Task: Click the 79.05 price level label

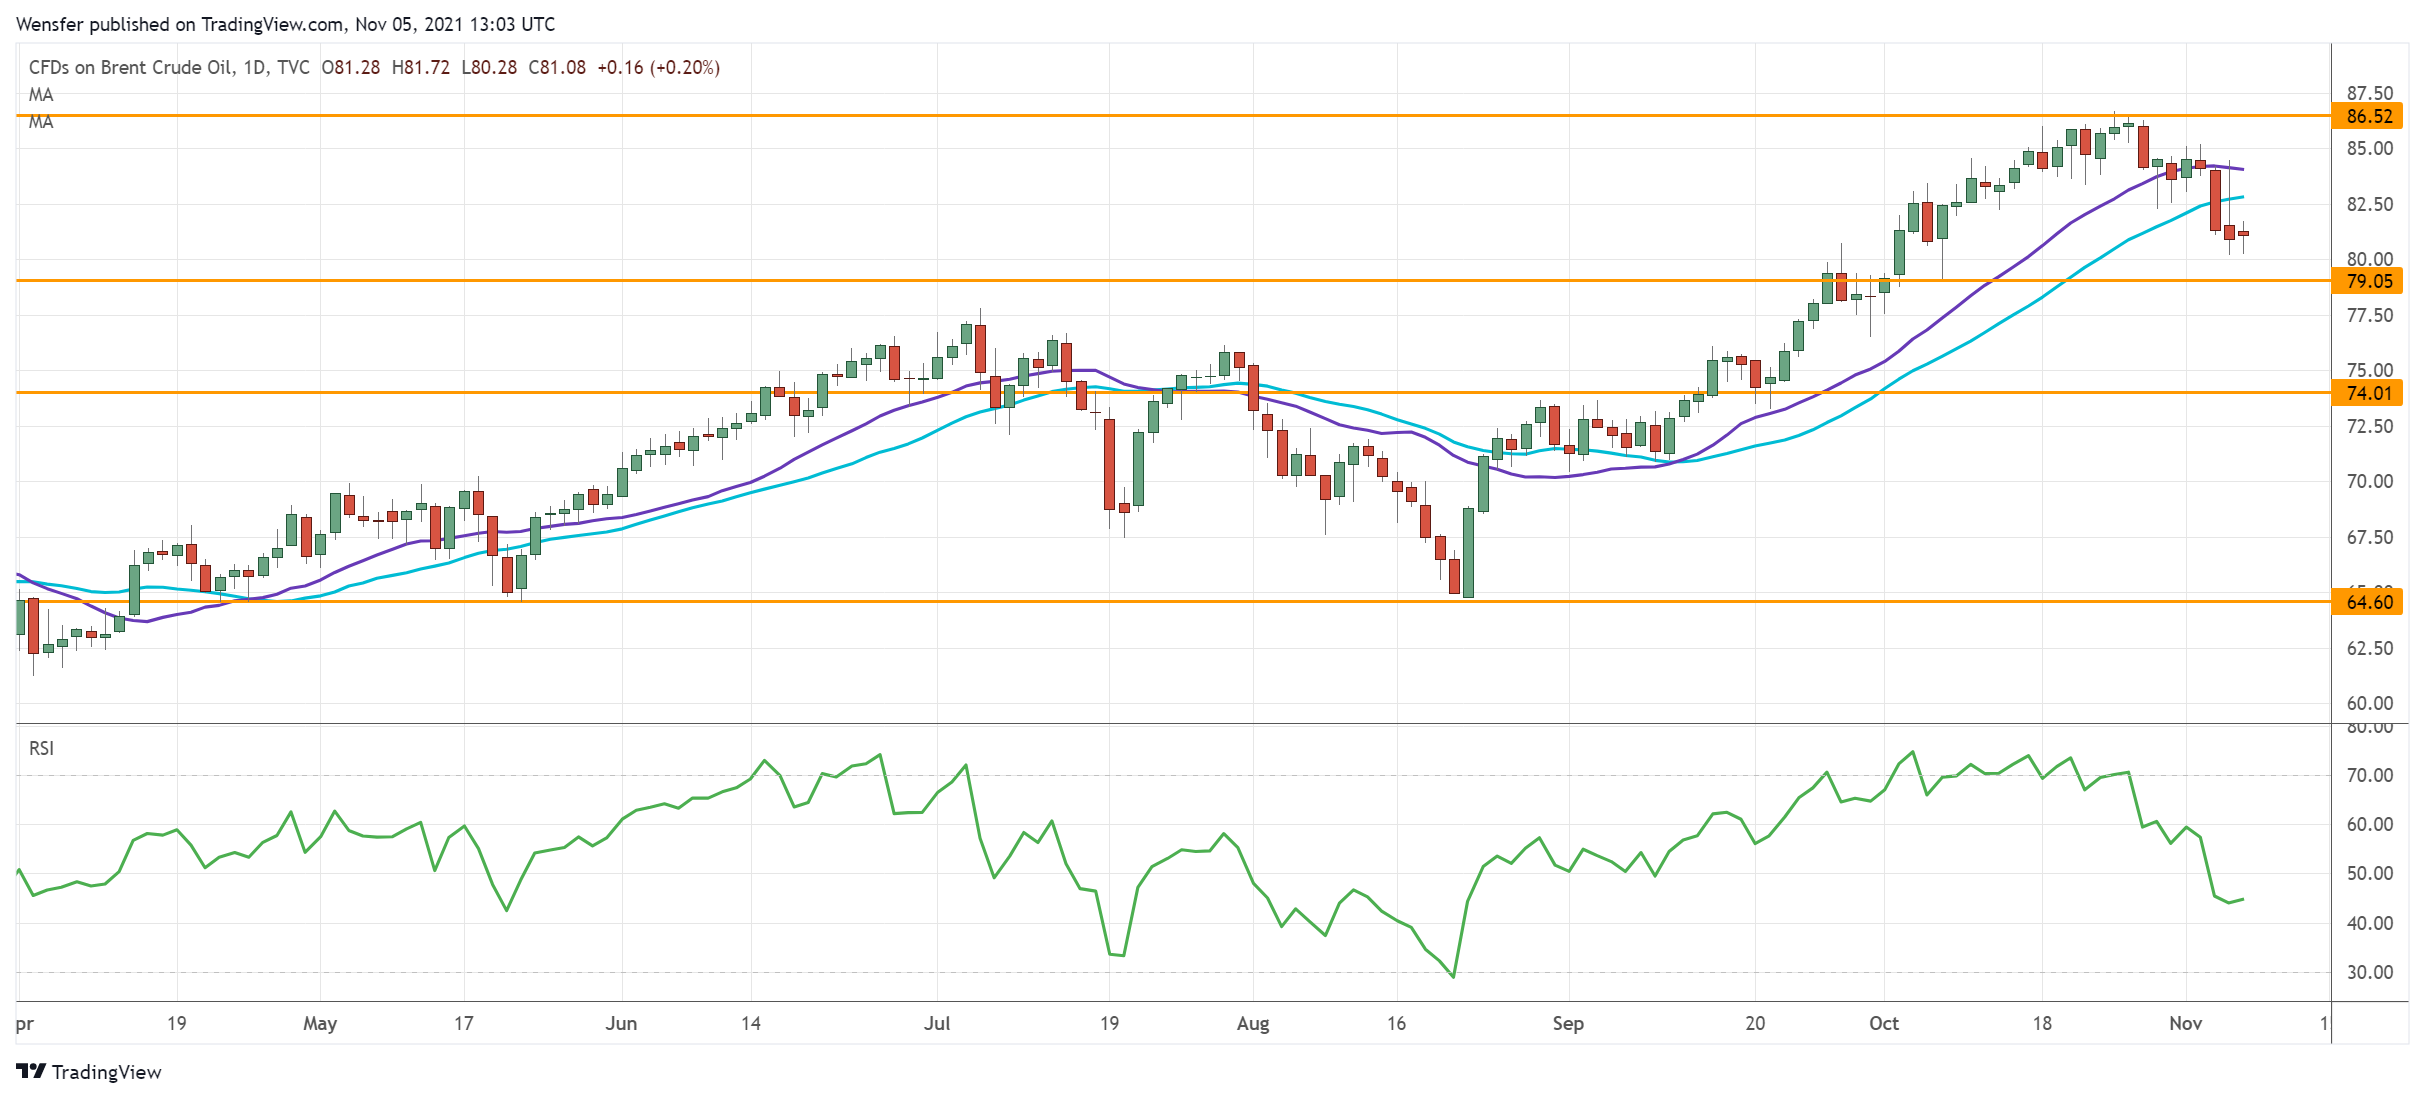Action: [x=2369, y=281]
